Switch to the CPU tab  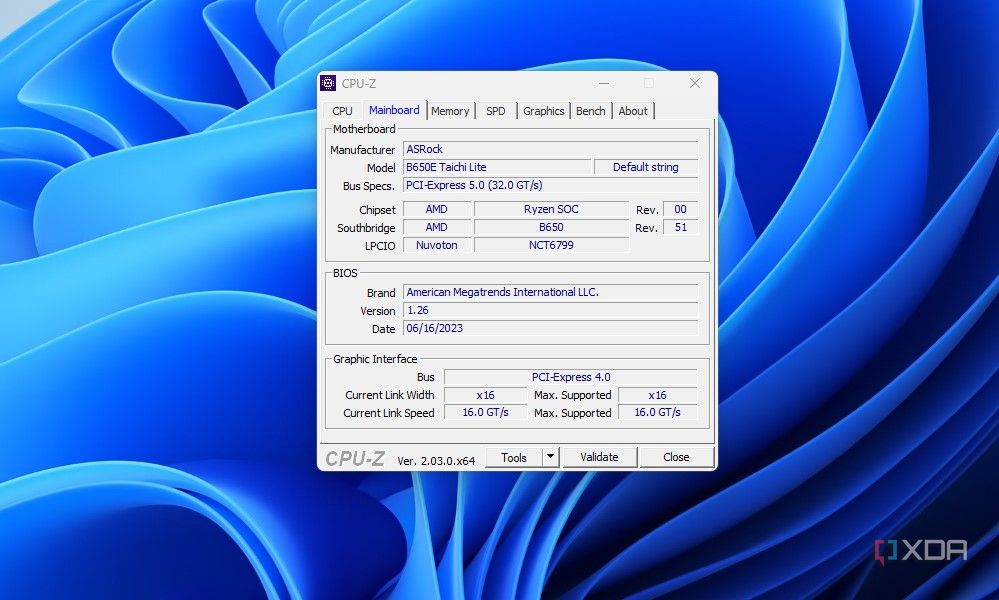pos(342,111)
